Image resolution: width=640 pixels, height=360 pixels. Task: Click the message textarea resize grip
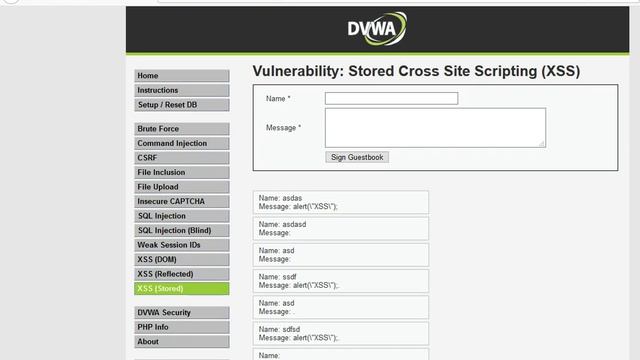[x=542, y=143]
